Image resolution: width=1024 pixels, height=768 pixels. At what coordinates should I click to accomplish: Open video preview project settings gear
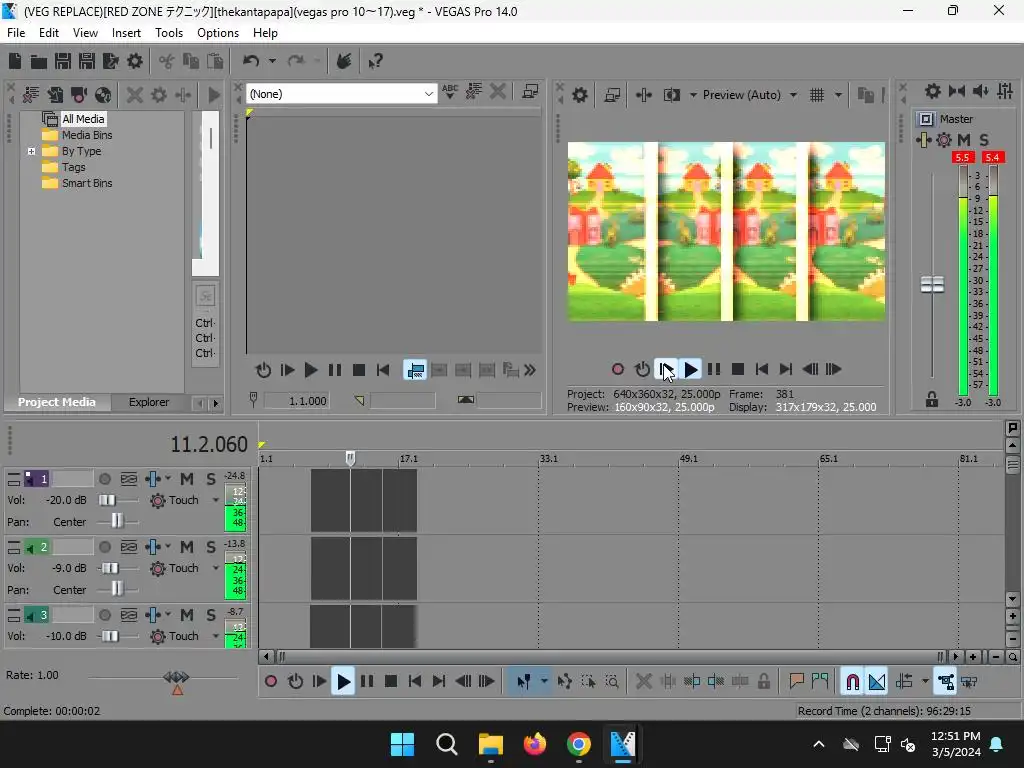point(579,95)
